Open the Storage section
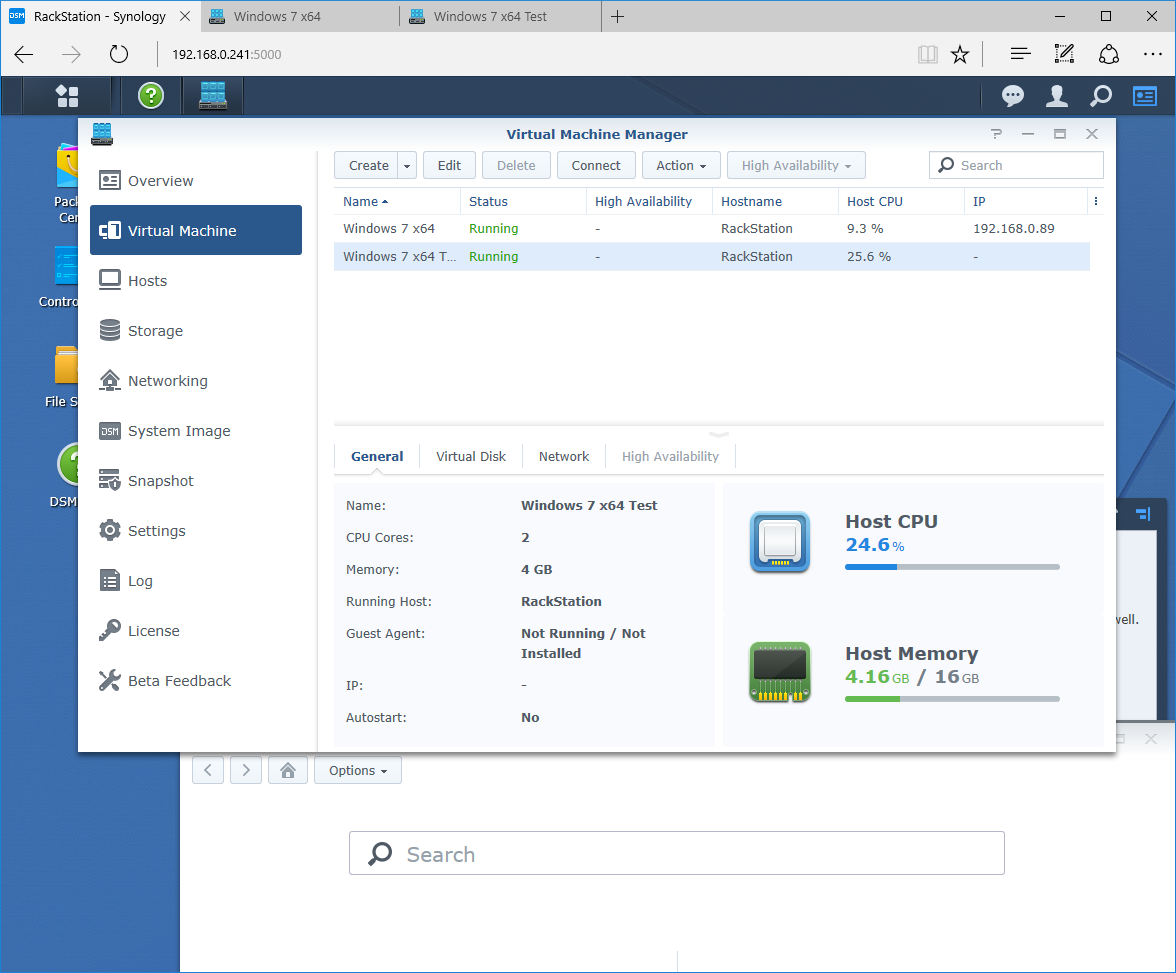Viewport: 1176px width, 973px height. [x=196, y=331]
